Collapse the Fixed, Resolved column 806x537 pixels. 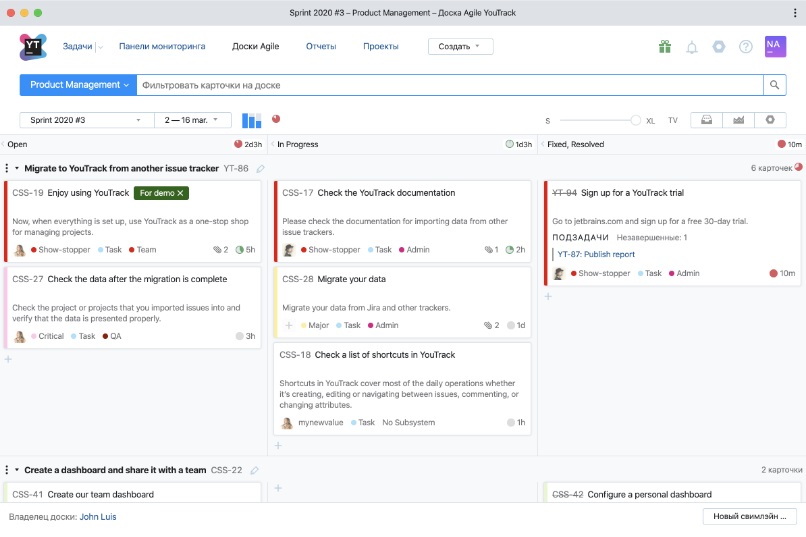click(x=542, y=144)
